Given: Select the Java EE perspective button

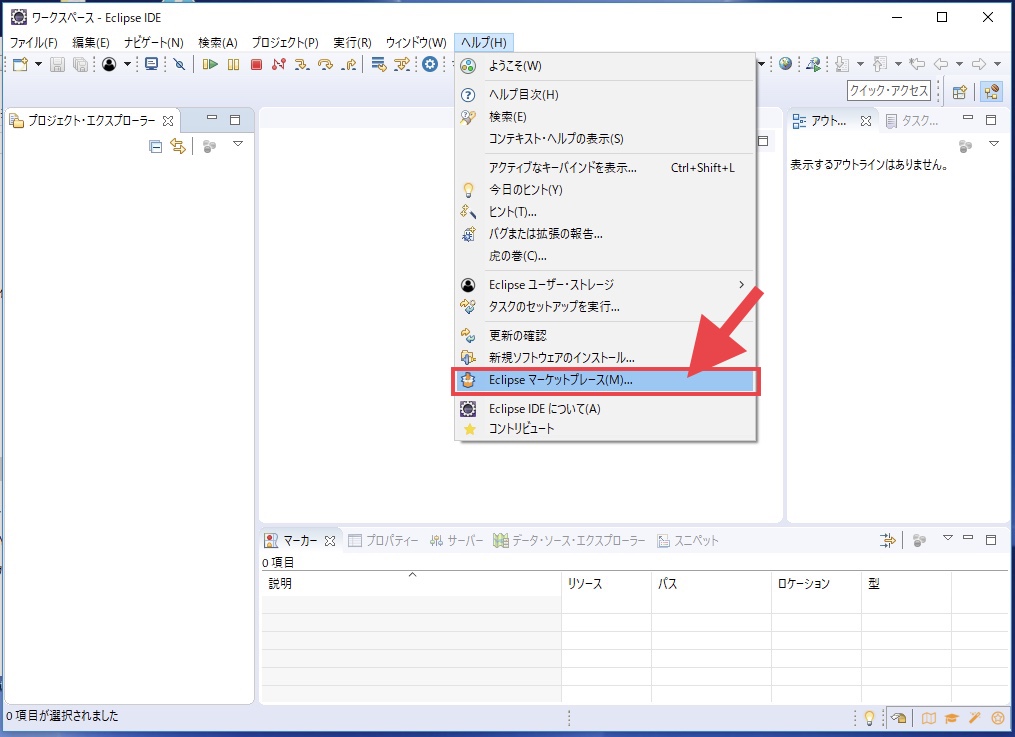Looking at the screenshot, I should pyautogui.click(x=991, y=92).
